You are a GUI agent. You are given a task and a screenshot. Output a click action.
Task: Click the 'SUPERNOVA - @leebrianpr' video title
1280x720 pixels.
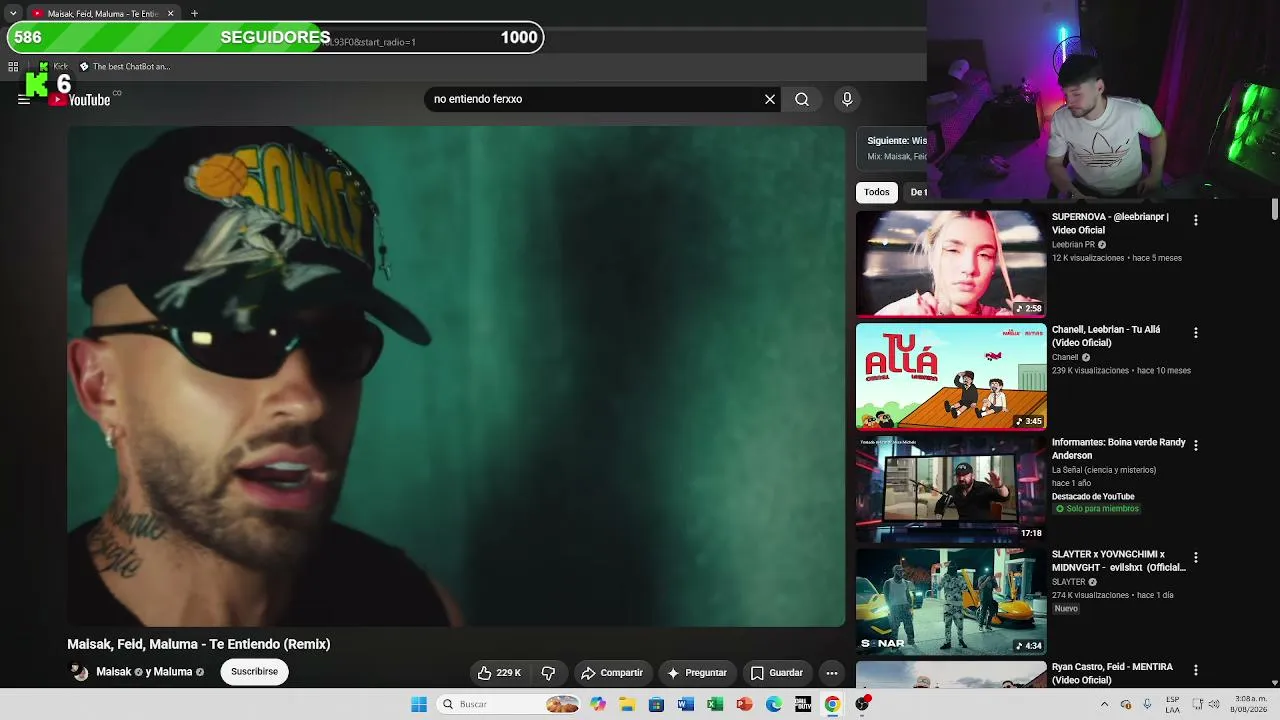(1110, 223)
